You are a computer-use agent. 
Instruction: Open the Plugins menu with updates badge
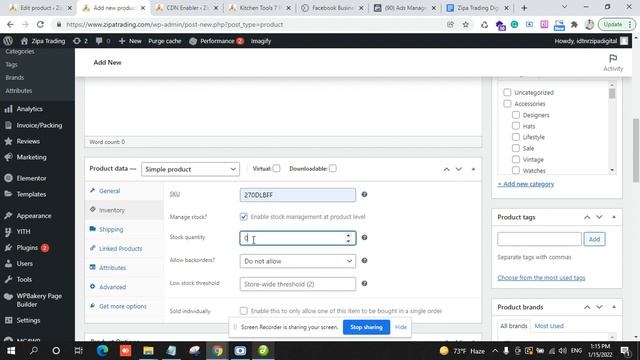pyautogui.click(x=27, y=247)
